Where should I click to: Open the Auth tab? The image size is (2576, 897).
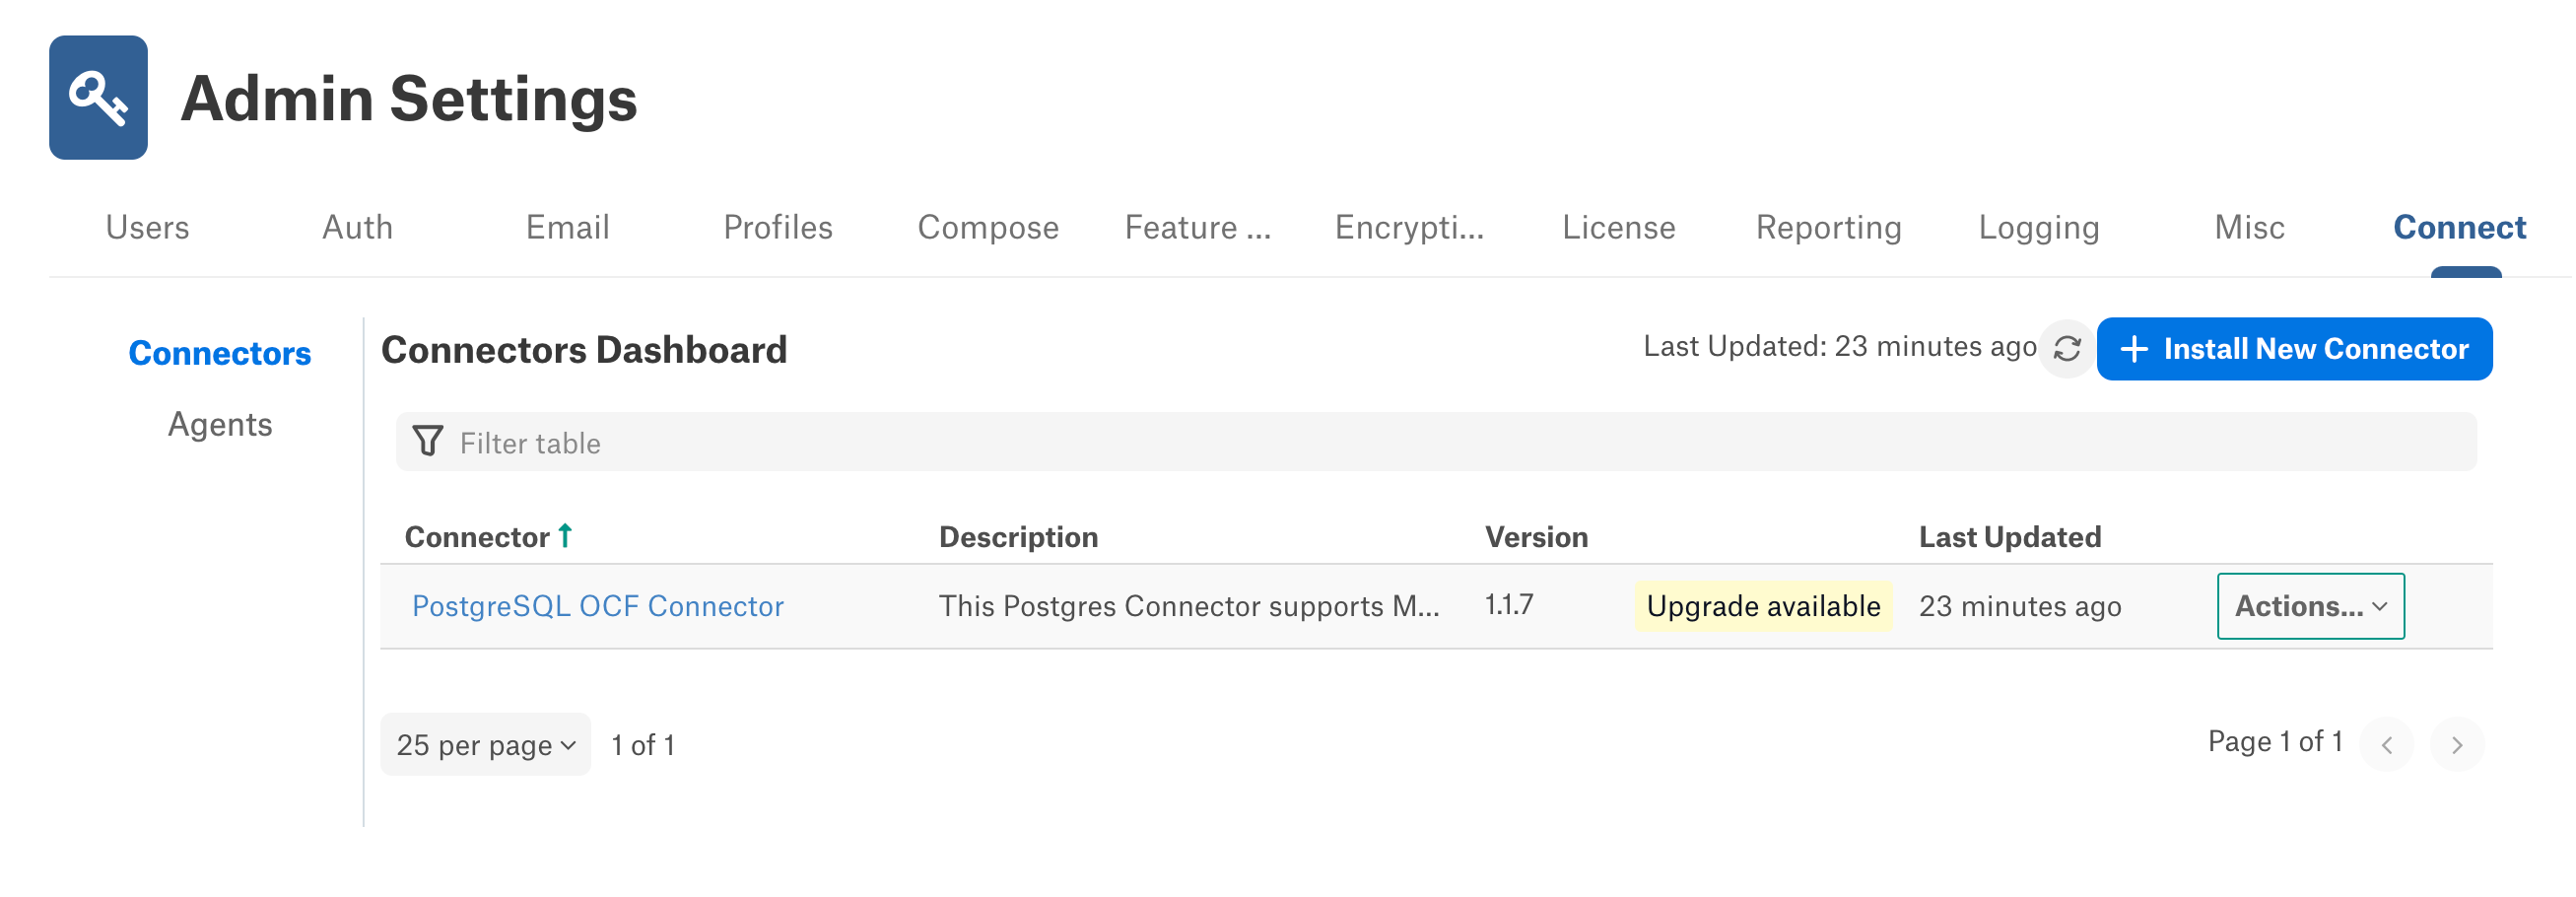(x=357, y=228)
